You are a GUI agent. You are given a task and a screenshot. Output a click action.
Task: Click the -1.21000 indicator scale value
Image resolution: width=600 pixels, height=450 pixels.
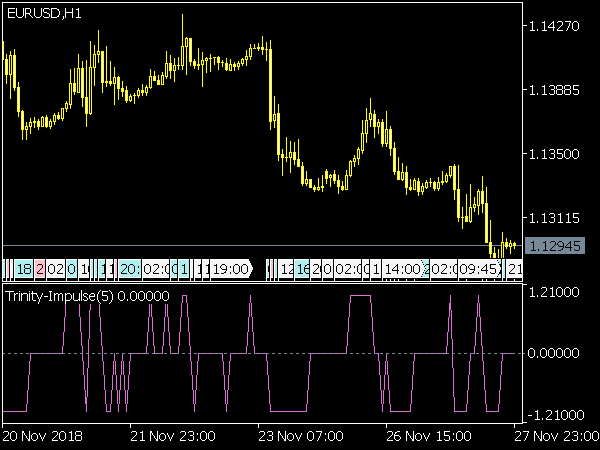pos(554,415)
